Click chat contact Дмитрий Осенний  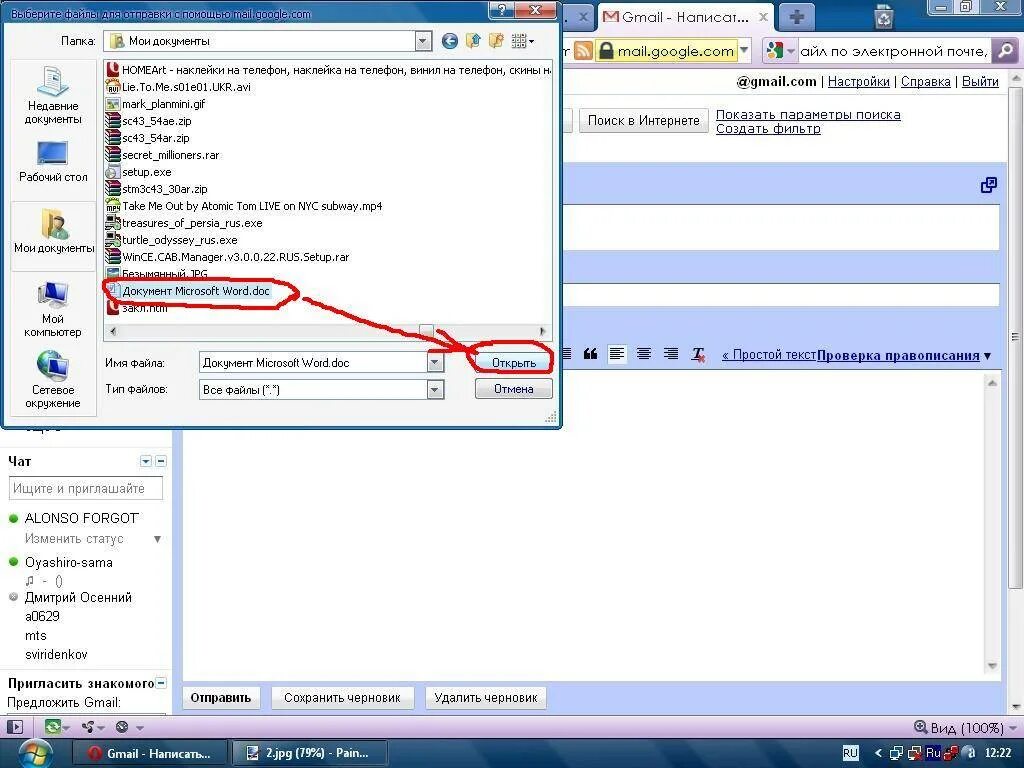tap(78, 598)
